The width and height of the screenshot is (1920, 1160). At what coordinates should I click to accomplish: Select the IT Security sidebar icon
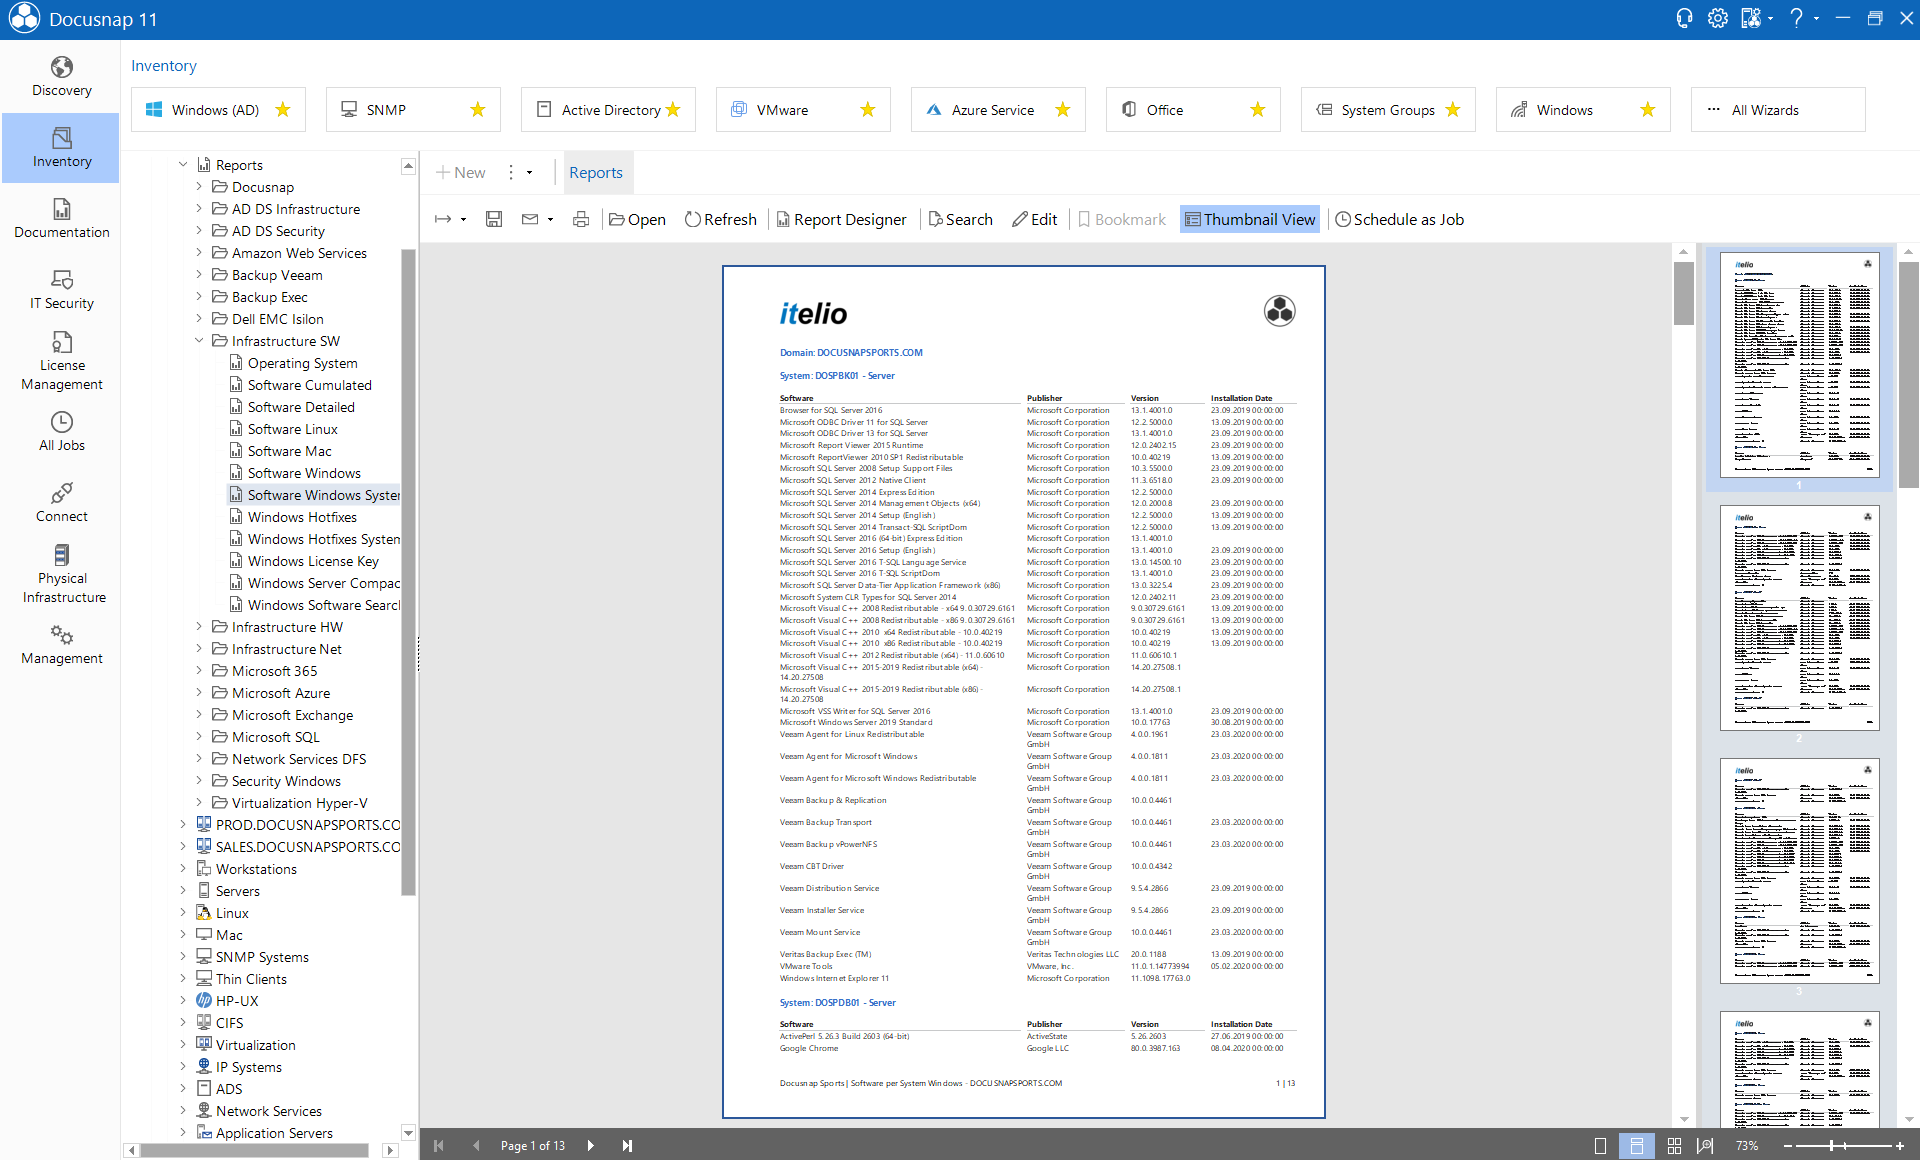pos(61,290)
